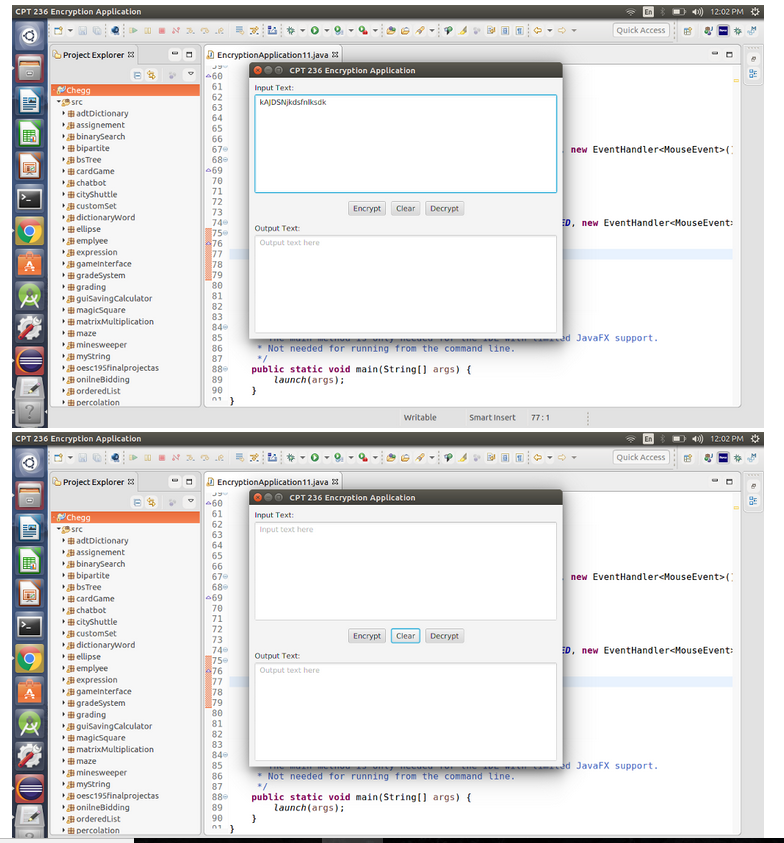
Task: Open Back history dropdown arrow in lower toolbar
Action: tap(550, 458)
